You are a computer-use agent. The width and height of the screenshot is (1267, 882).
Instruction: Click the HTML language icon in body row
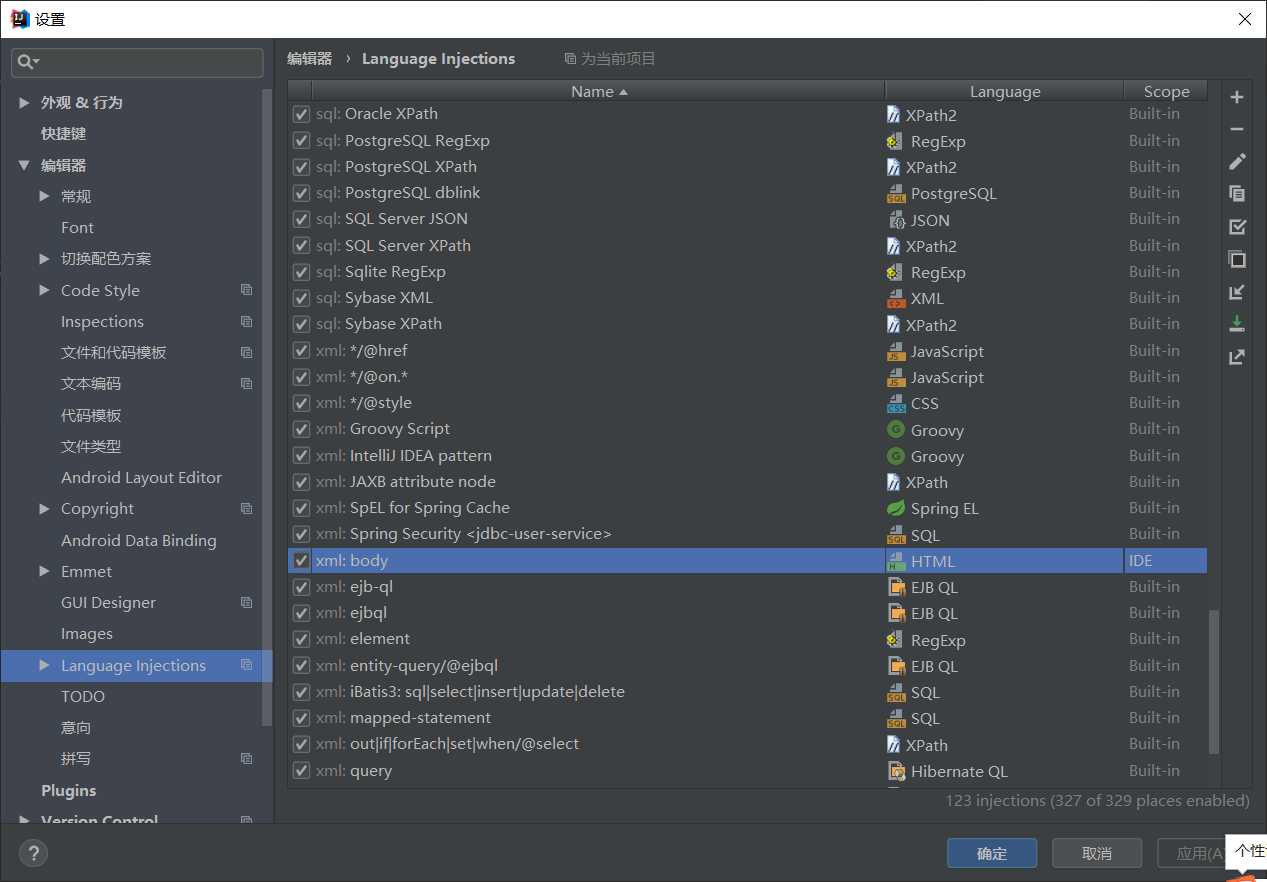point(896,561)
